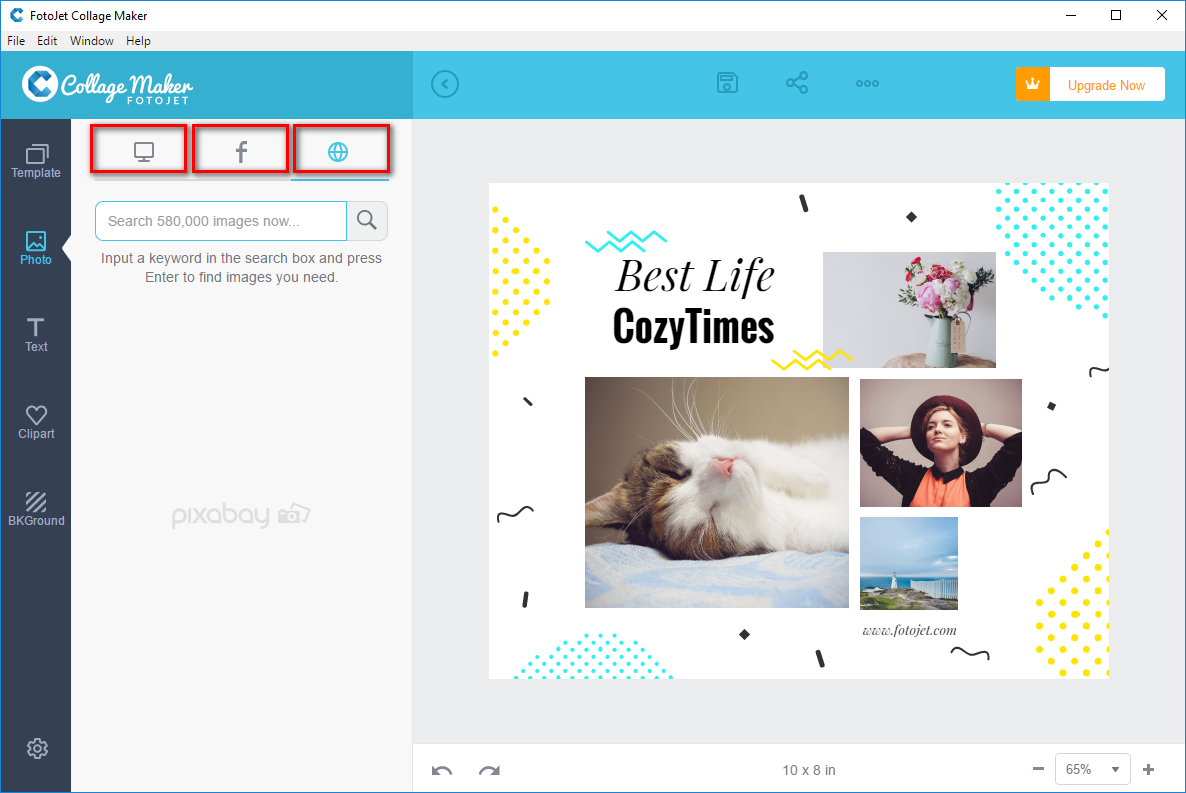Go back using the circled arrow
The image size is (1186, 793).
[445, 84]
